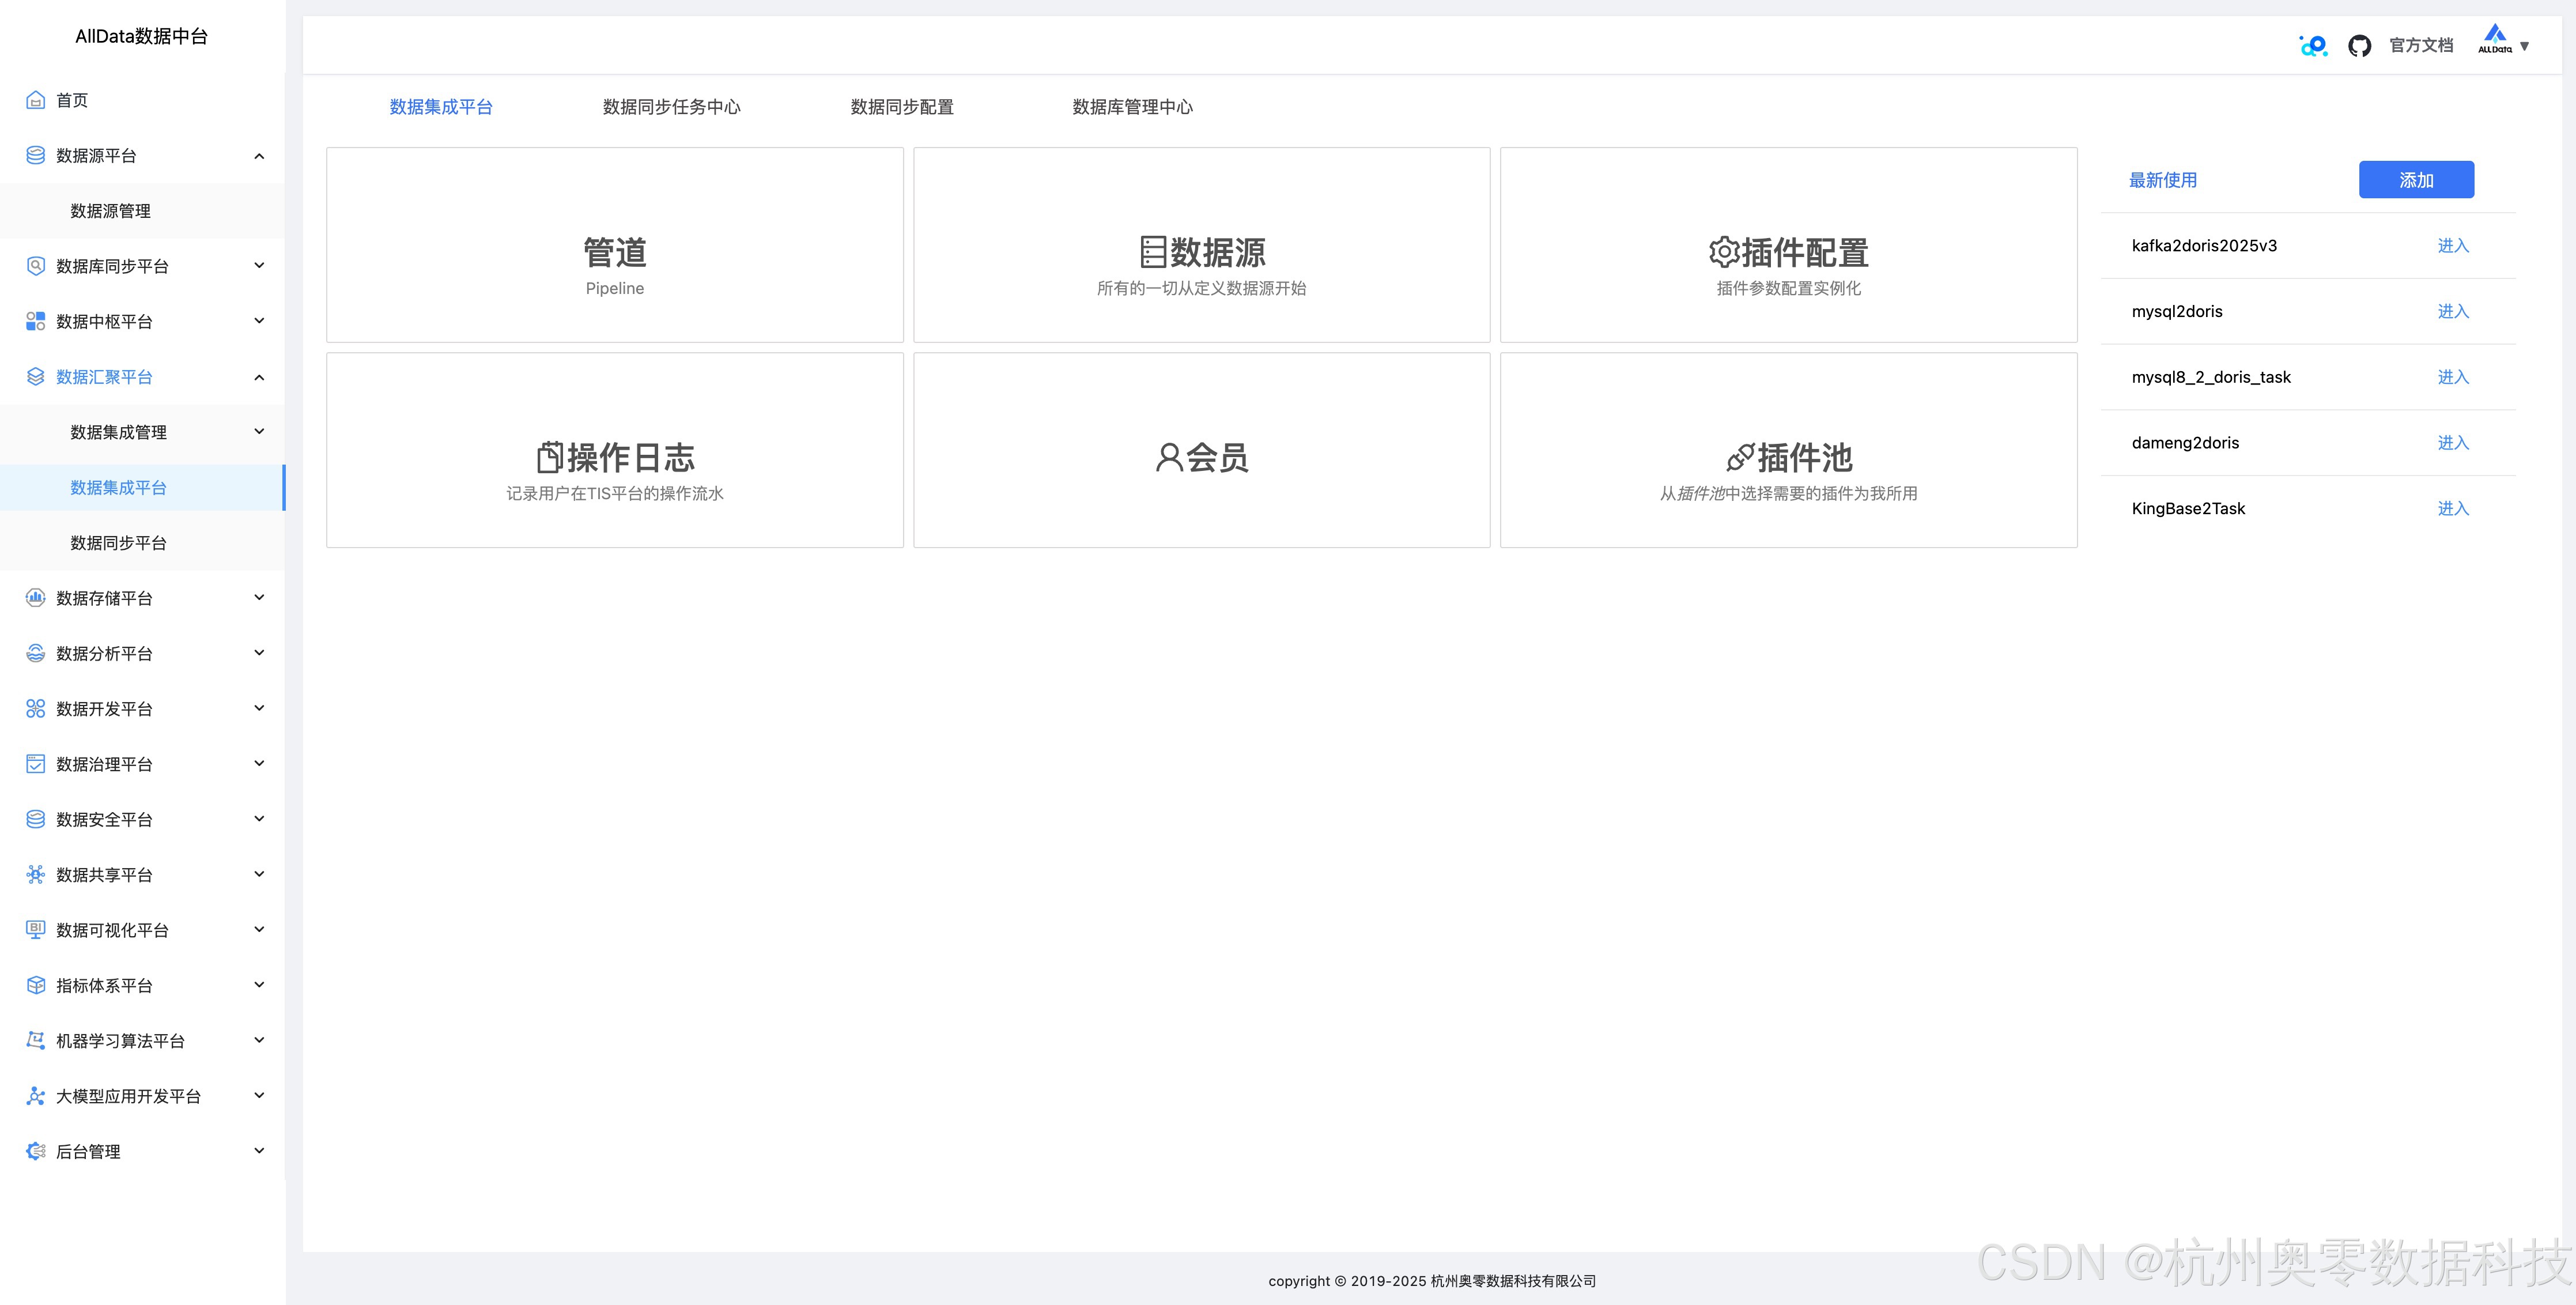Click the database icon on 数据源 card
Screen dimensions: 2576x1305
[1153, 252]
